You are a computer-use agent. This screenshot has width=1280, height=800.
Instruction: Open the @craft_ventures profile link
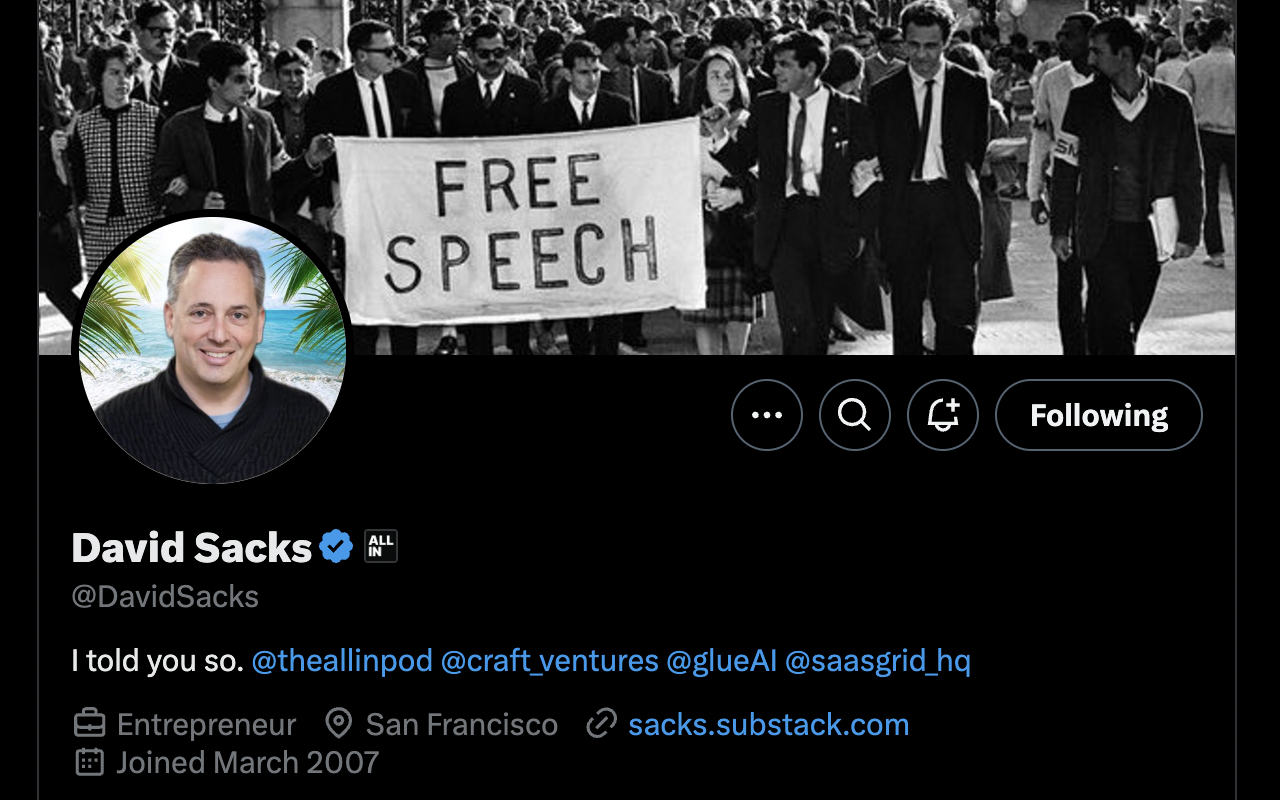(x=550, y=661)
